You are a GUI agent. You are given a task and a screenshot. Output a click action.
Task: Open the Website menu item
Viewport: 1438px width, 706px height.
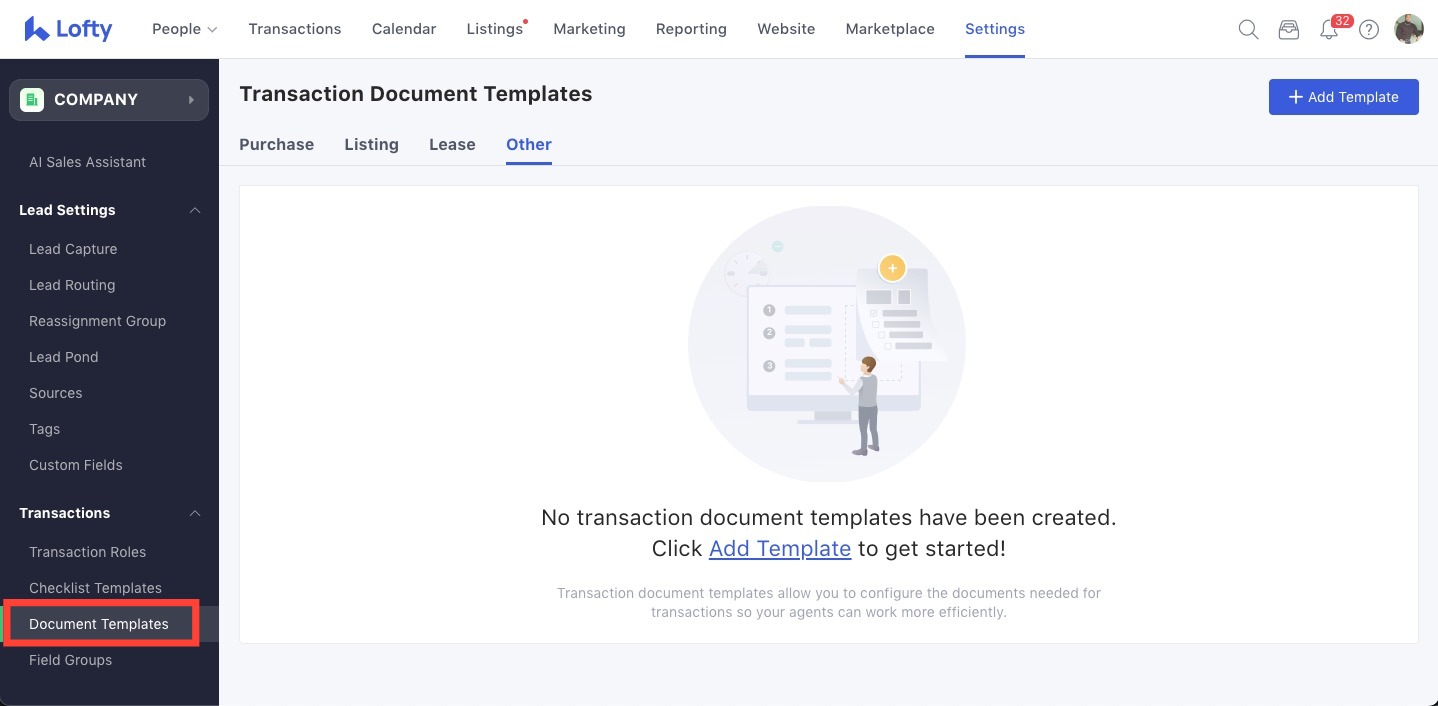pyautogui.click(x=786, y=29)
